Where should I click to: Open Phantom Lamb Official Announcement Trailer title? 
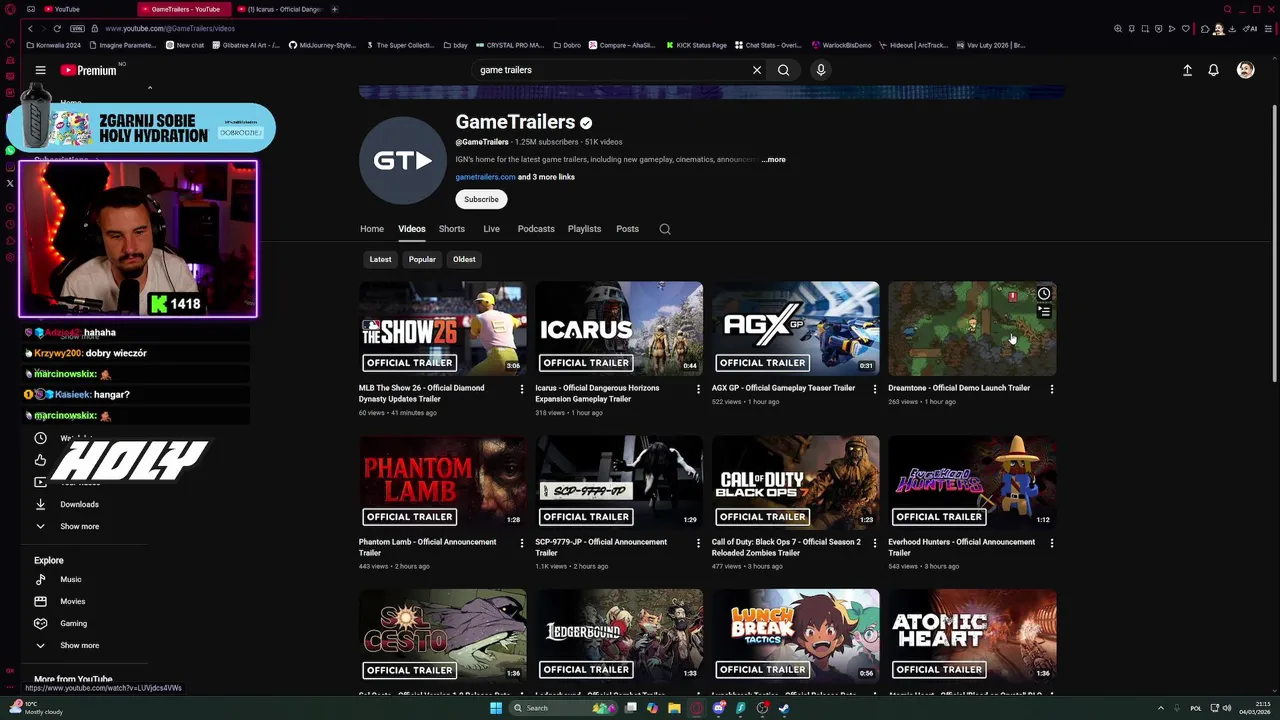pos(427,547)
